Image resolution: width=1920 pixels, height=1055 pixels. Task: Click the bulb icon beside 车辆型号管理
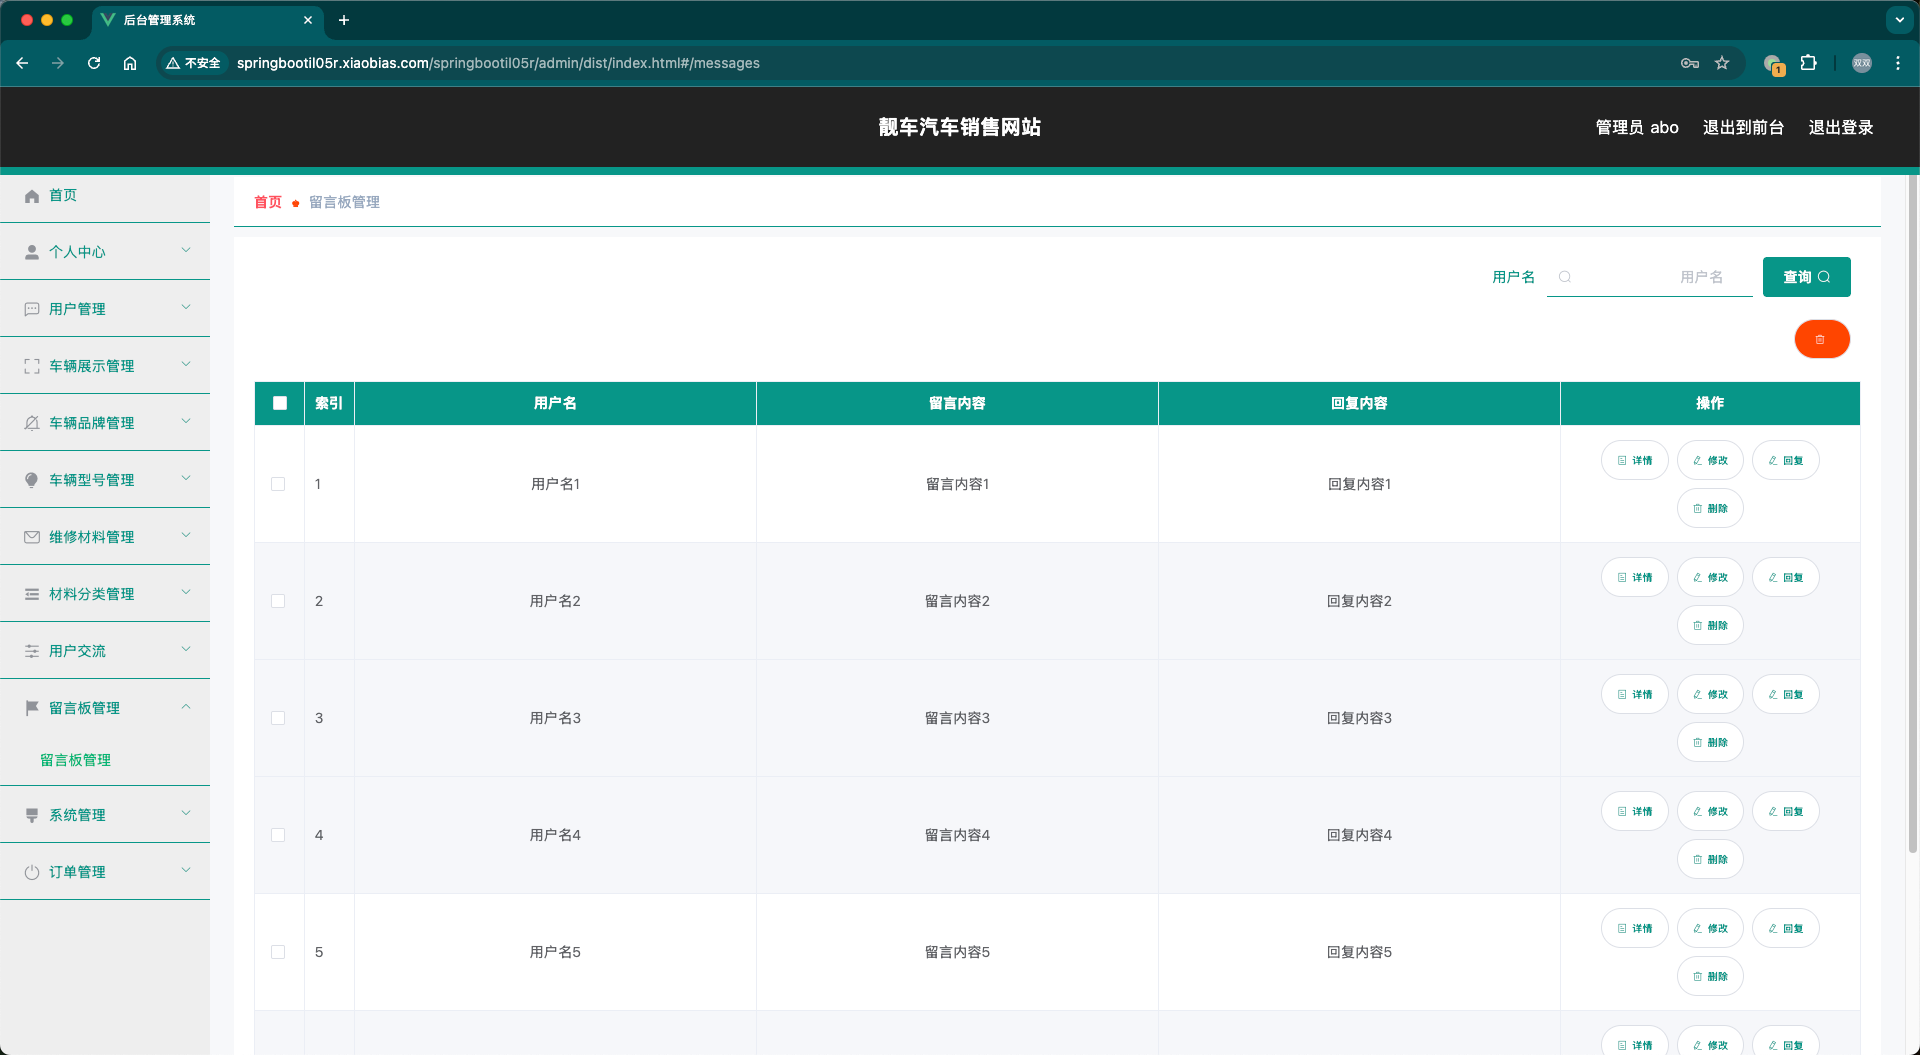[x=32, y=480]
